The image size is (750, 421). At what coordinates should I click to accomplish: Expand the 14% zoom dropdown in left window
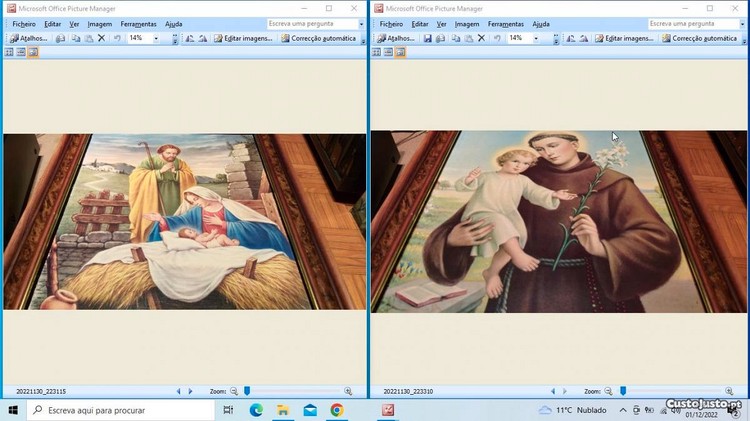pos(156,39)
